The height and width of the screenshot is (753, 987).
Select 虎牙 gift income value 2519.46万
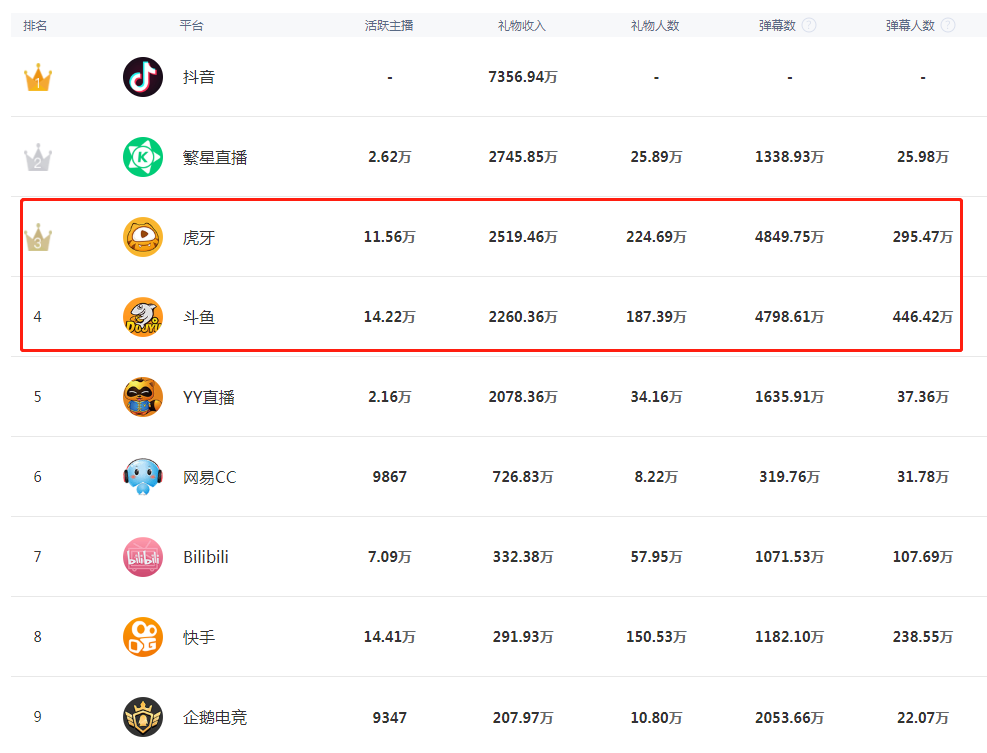point(523,237)
